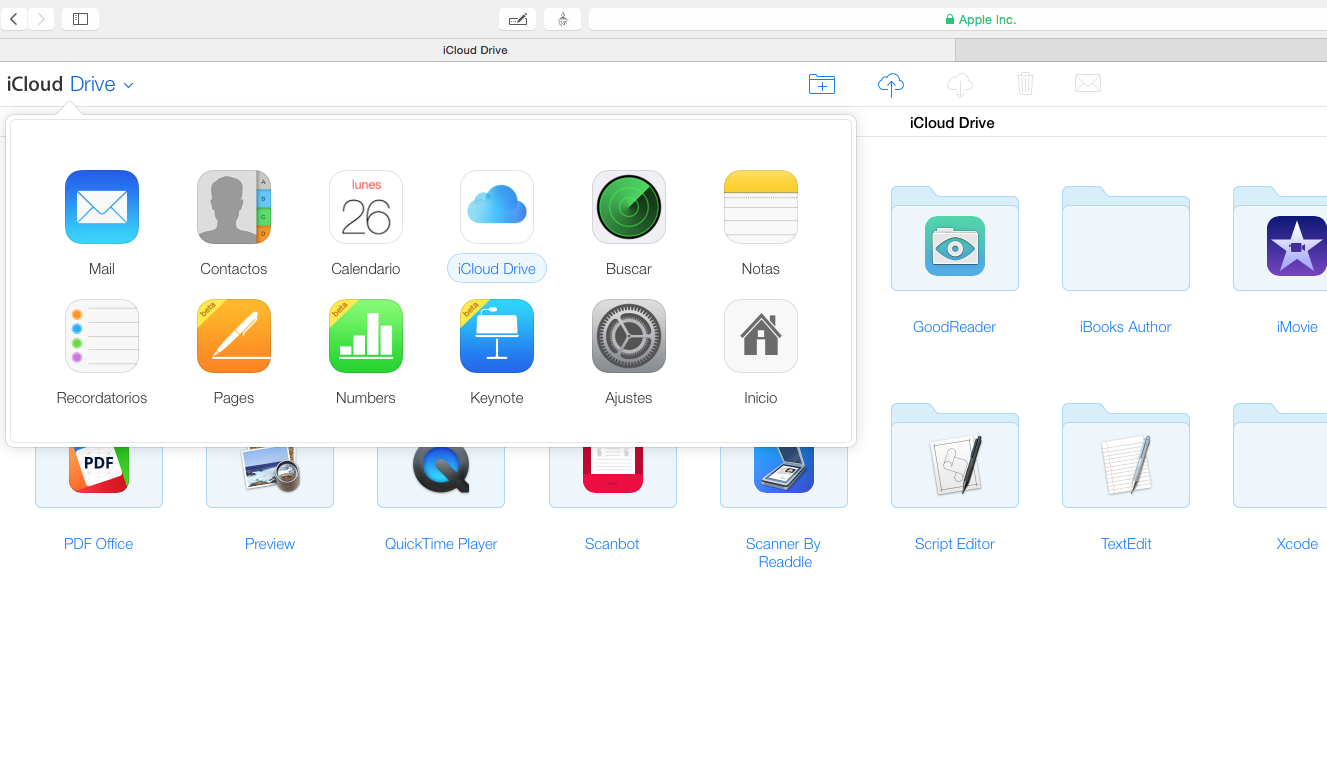Image resolution: width=1327 pixels, height=777 pixels.
Task: Open Ajustes settings icon
Action: coord(629,336)
